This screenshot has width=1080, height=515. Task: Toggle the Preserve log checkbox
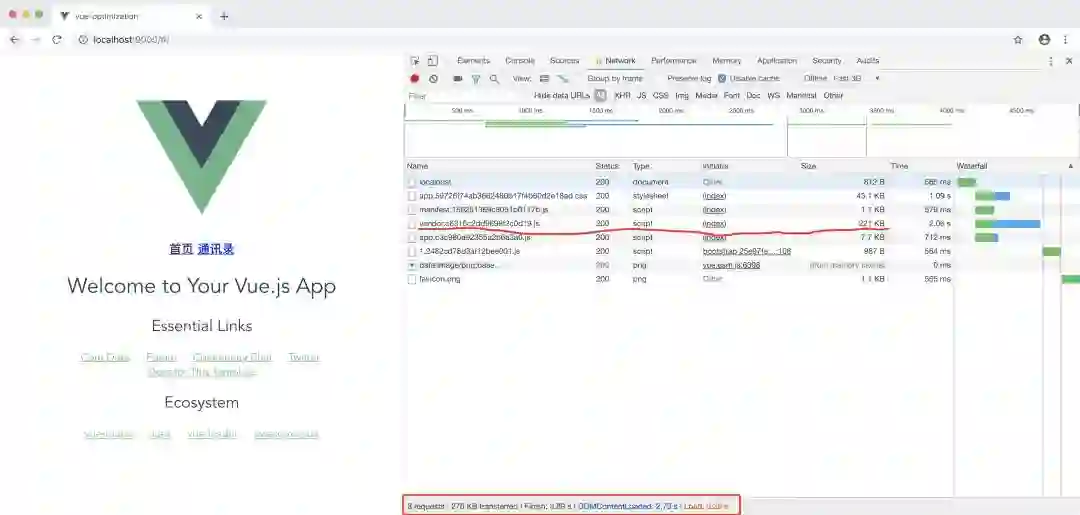(x=689, y=78)
